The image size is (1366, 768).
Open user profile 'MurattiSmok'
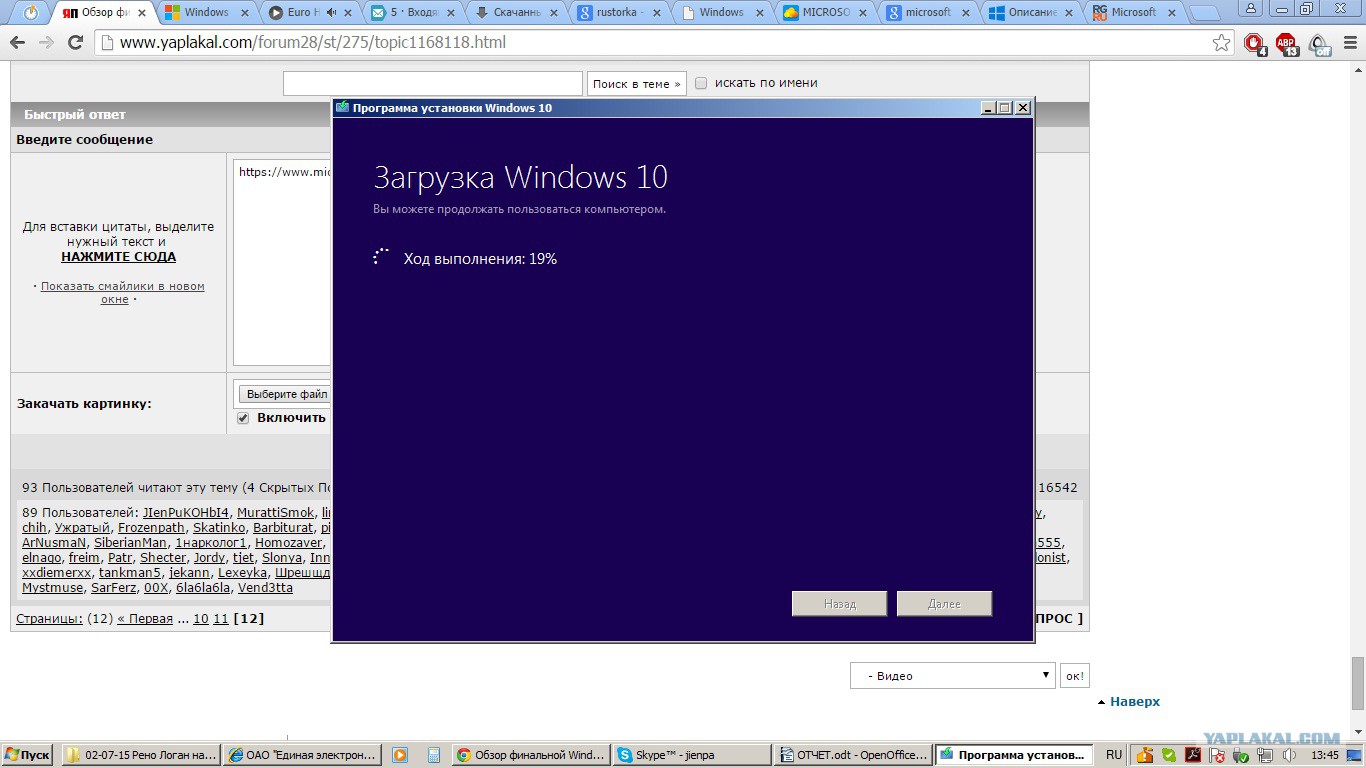[275, 512]
